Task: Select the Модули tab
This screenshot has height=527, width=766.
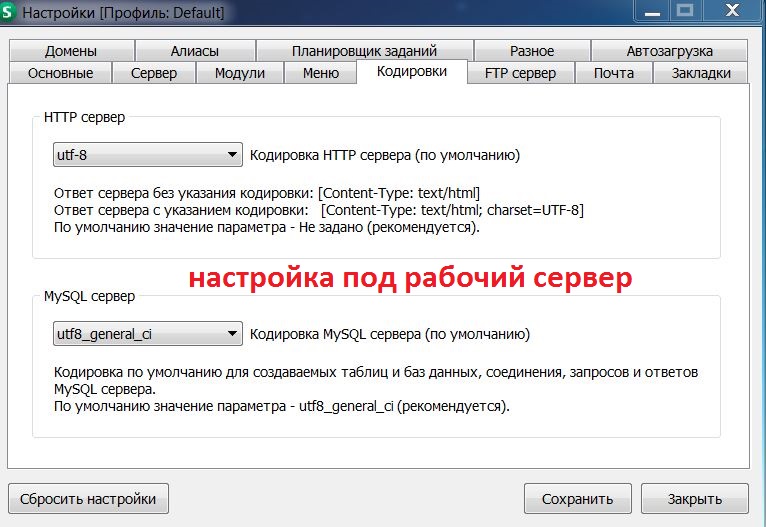Action: point(240,73)
